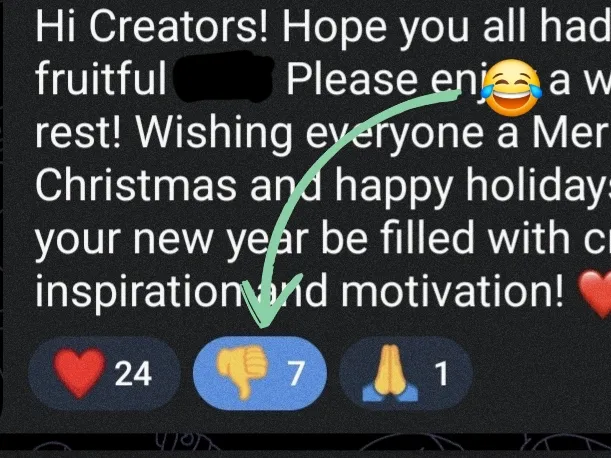The width and height of the screenshot is (611, 458).
Task: Click the blacked-out redacted word
Action: click(224, 77)
